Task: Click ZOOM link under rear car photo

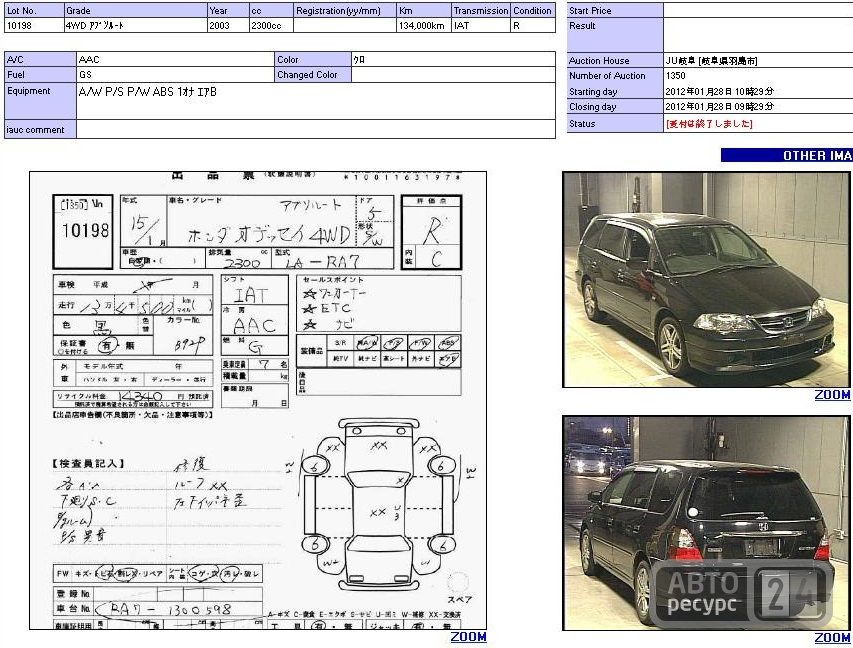Action: [x=832, y=638]
